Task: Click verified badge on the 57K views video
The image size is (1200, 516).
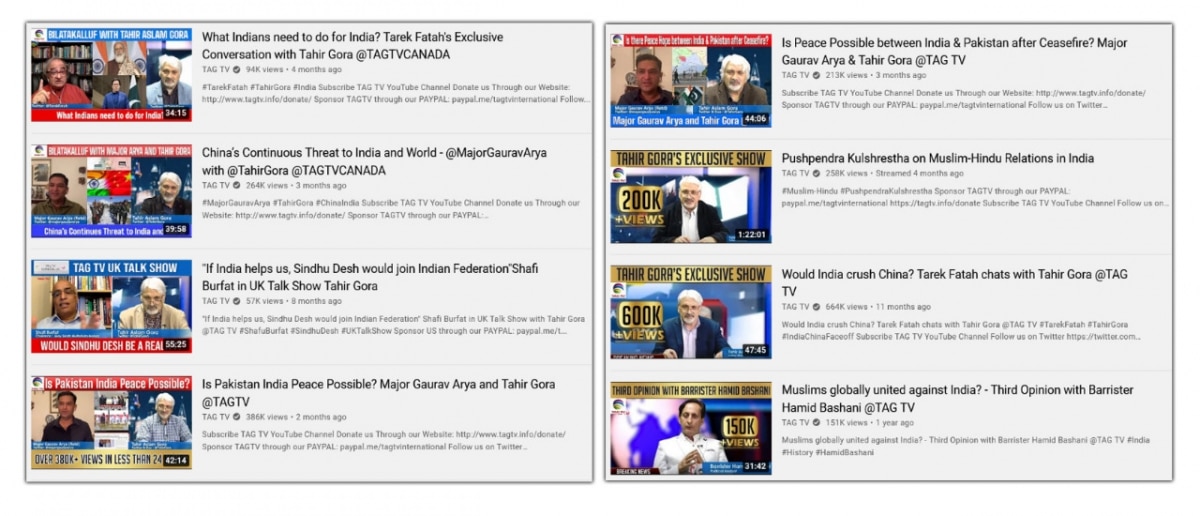Action: click(x=237, y=301)
